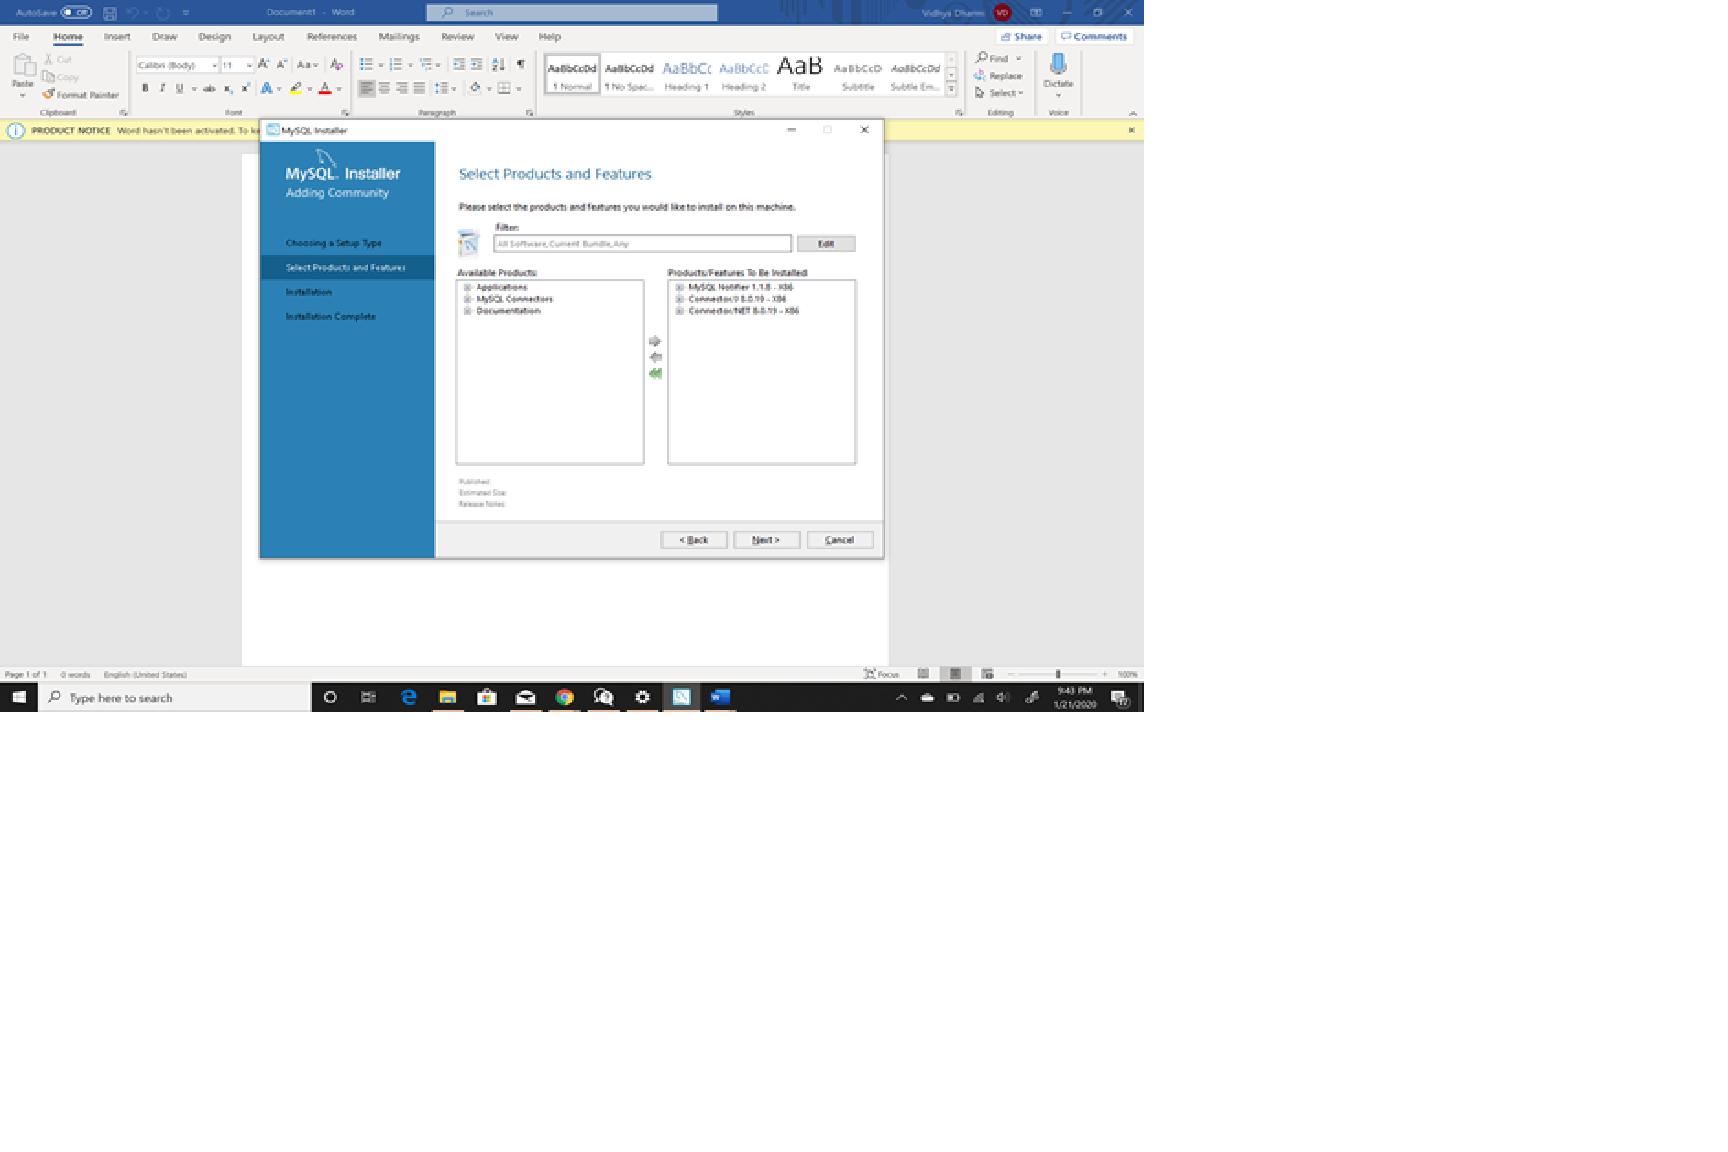
Task: Open the Insert ribbon tab
Action: (117, 37)
